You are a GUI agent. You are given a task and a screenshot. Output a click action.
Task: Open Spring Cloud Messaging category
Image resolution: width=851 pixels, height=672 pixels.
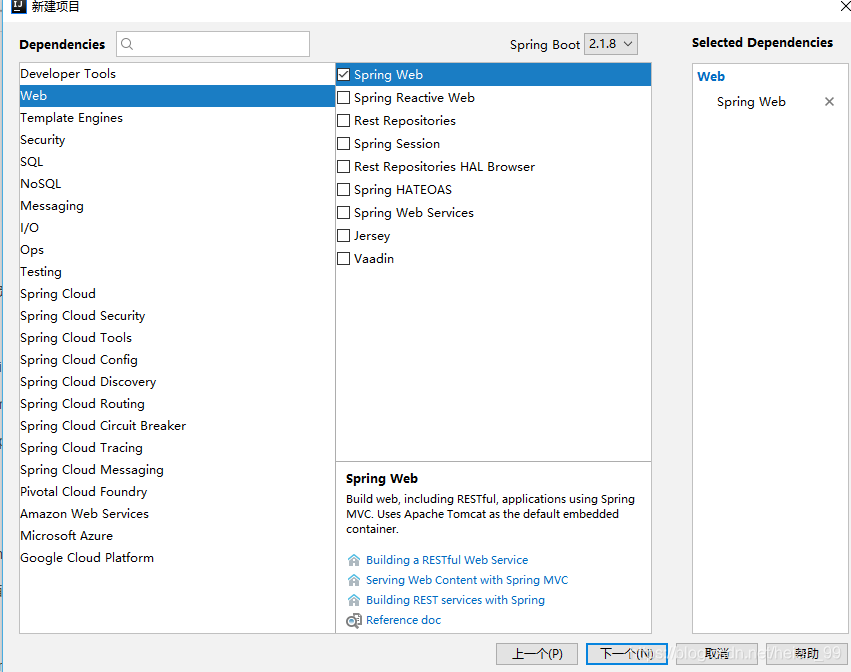coord(177,470)
